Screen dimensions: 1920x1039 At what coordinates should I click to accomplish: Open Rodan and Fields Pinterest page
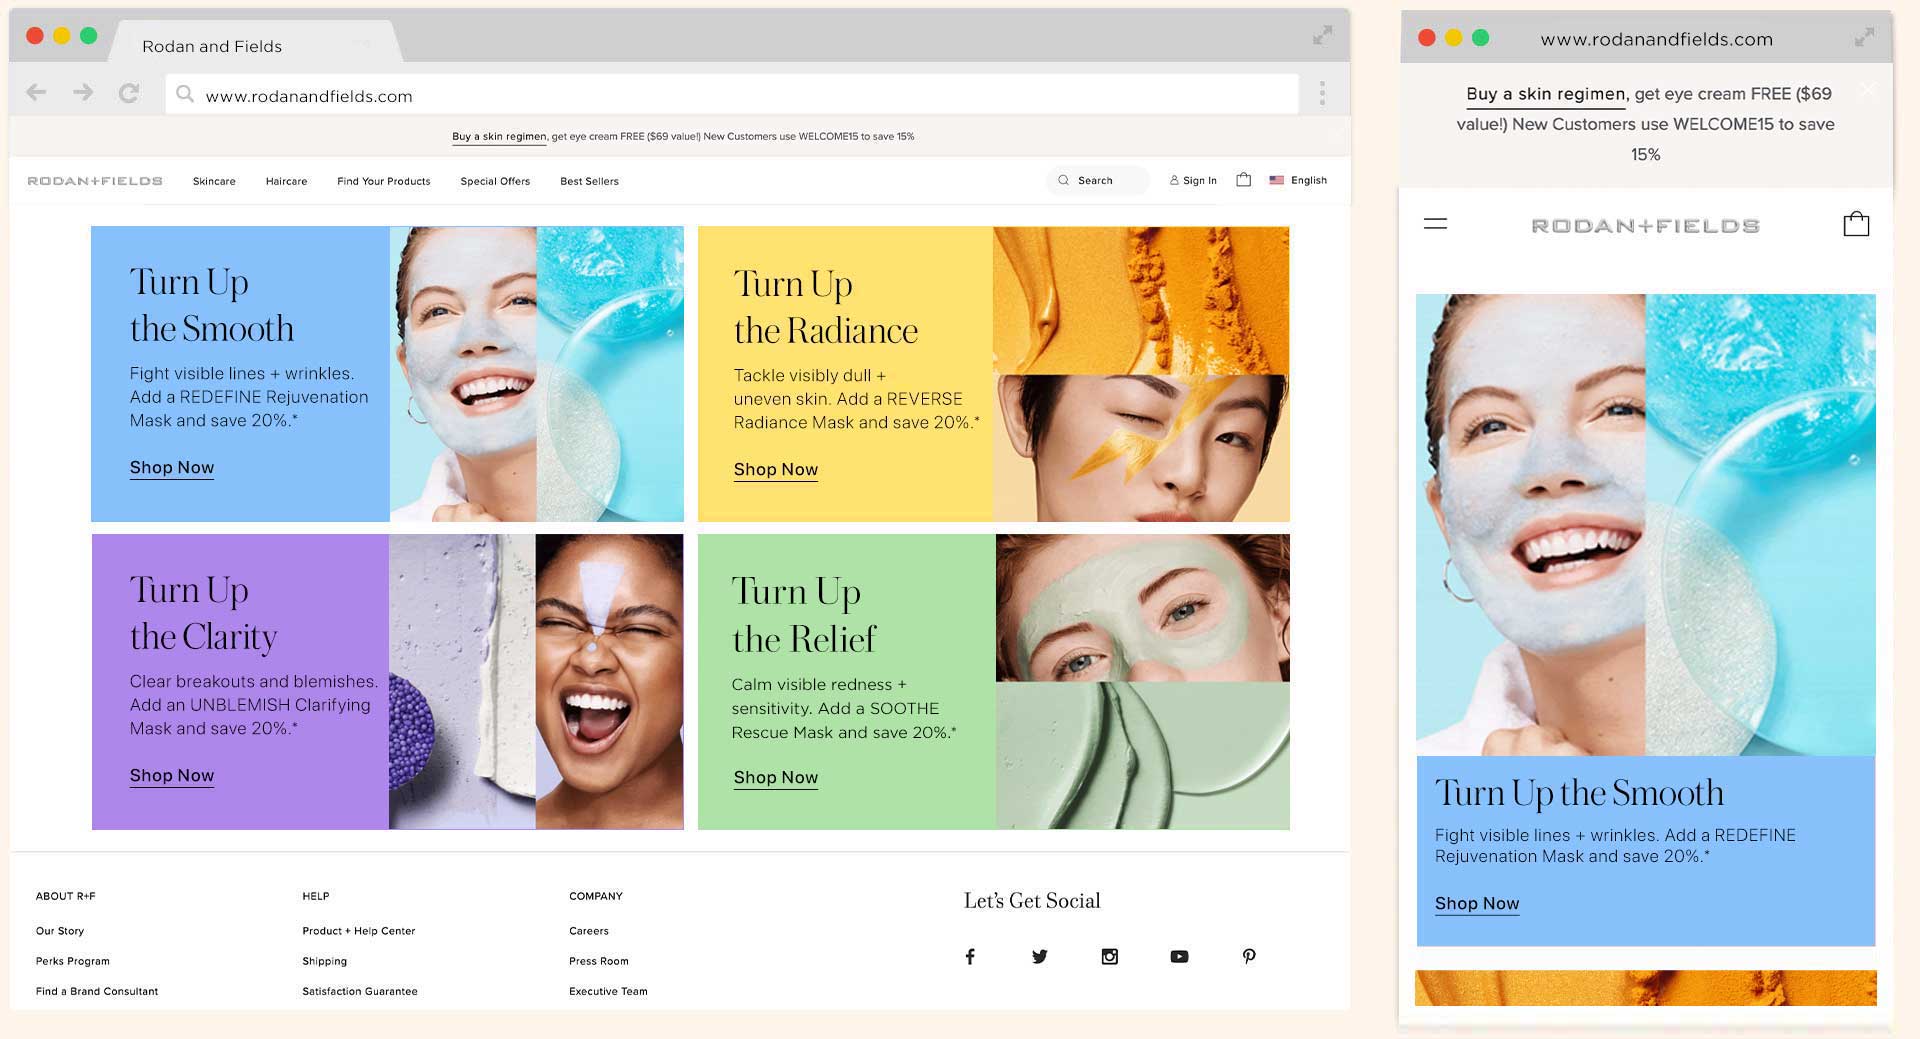[x=1249, y=957]
